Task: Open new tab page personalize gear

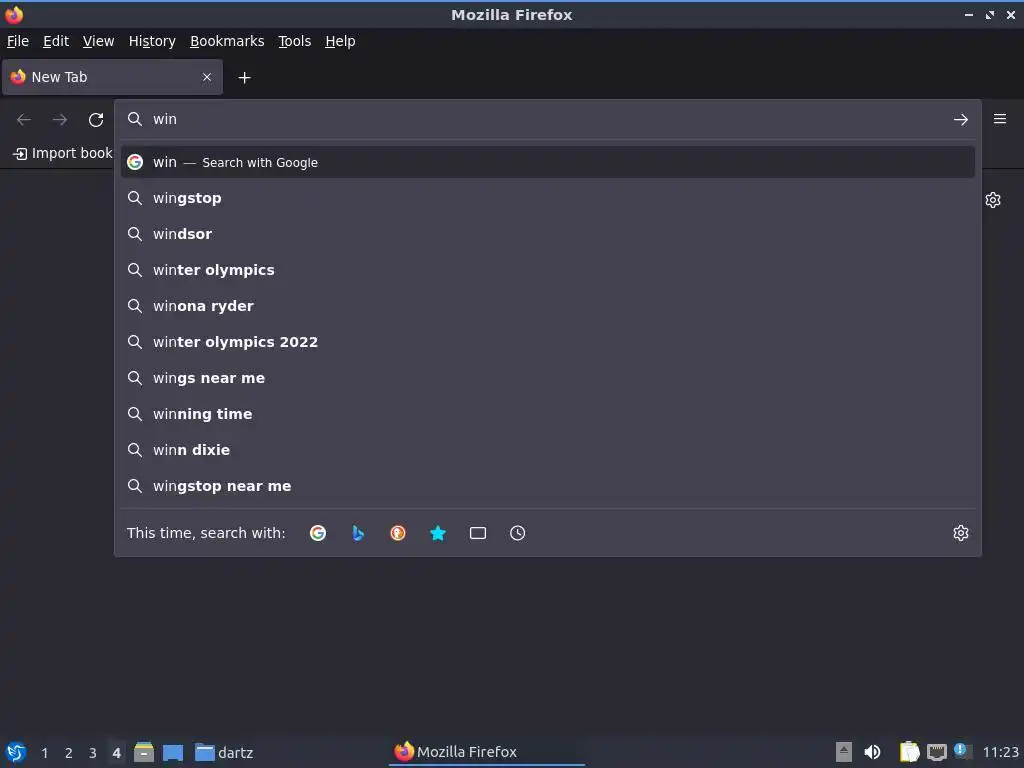Action: pyautogui.click(x=993, y=200)
